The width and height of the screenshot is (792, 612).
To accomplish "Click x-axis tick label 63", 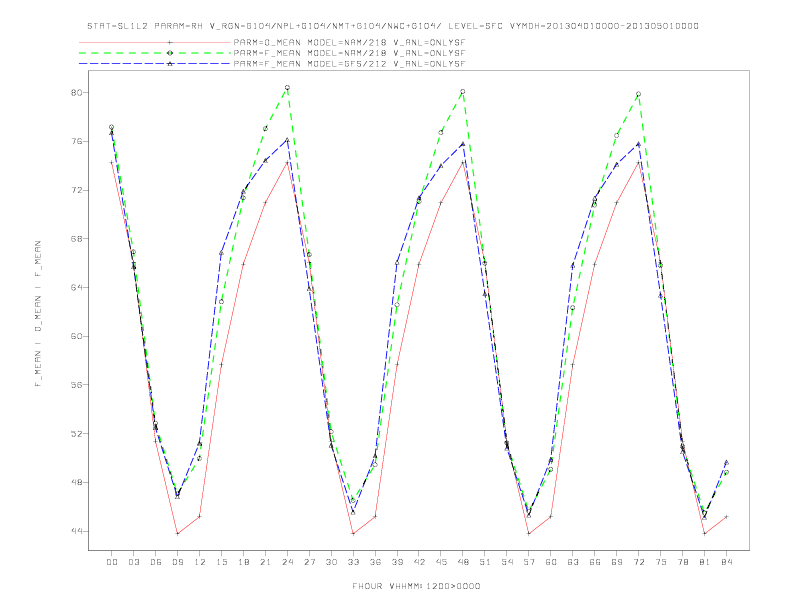I will [x=573, y=562].
